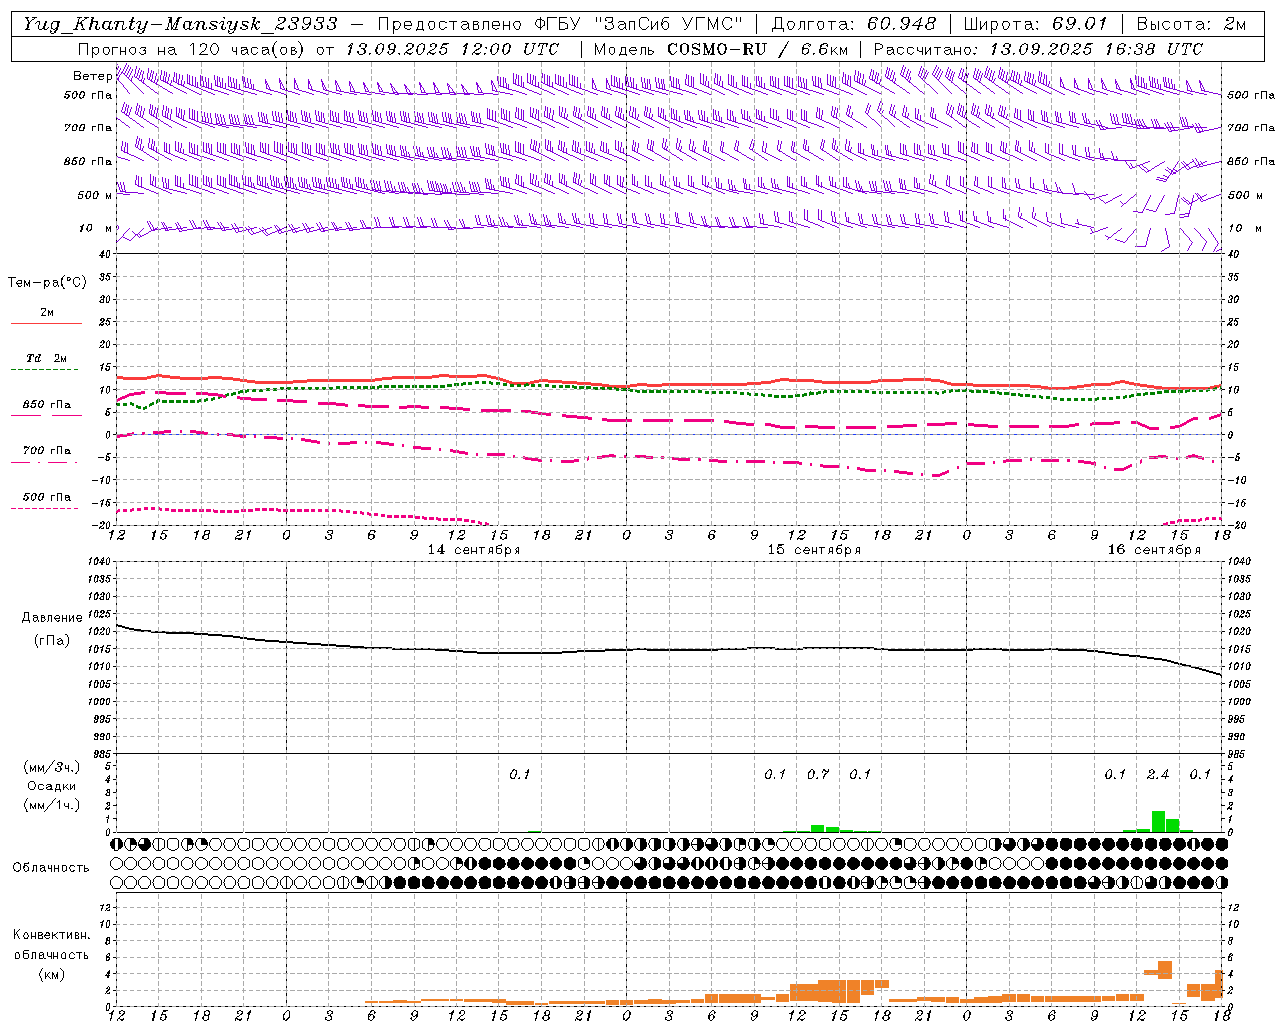Click the 'Осадки' precipitation label
1280x1024 pixels.
pyautogui.click(x=52, y=786)
